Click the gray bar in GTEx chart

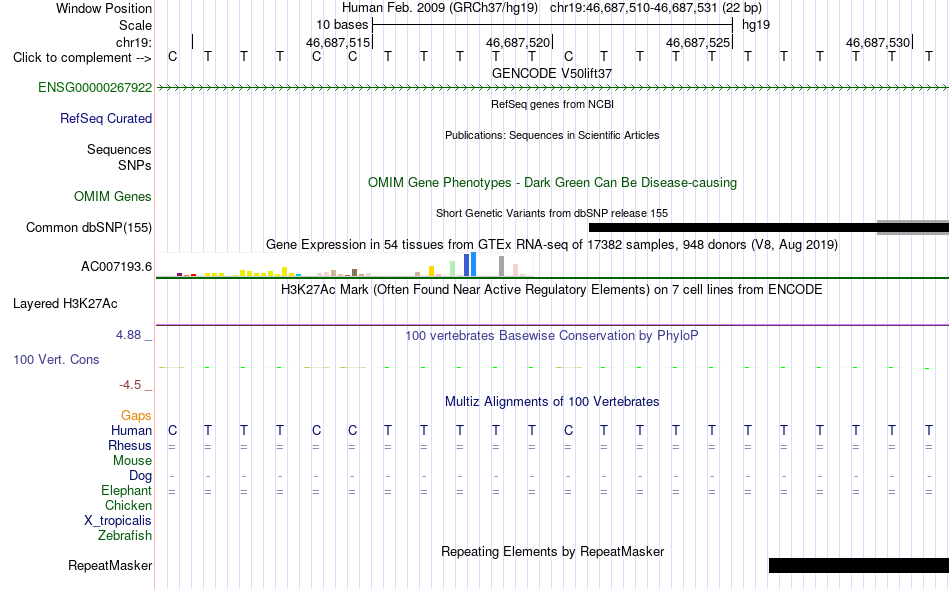coord(502,267)
